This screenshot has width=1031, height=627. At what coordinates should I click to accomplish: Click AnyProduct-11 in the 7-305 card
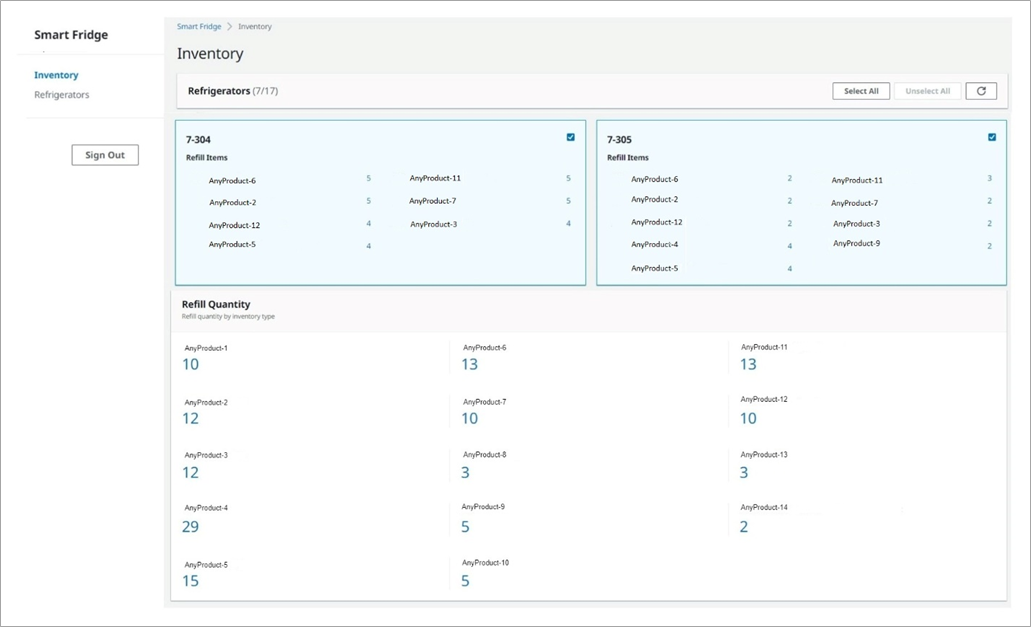point(857,181)
